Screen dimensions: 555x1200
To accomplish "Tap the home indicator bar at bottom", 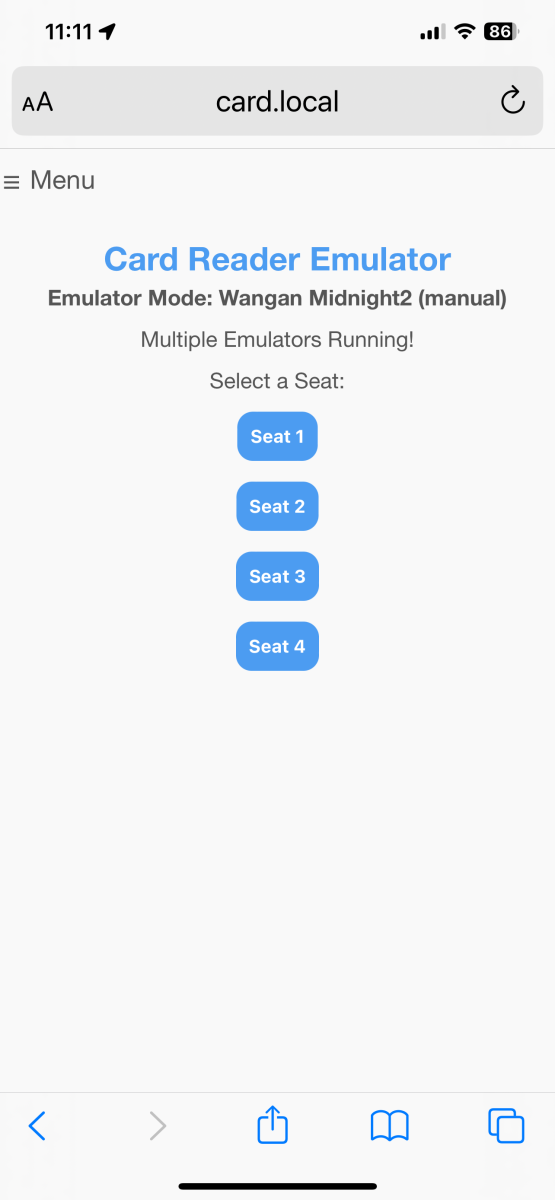I will (x=277, y=1186).
